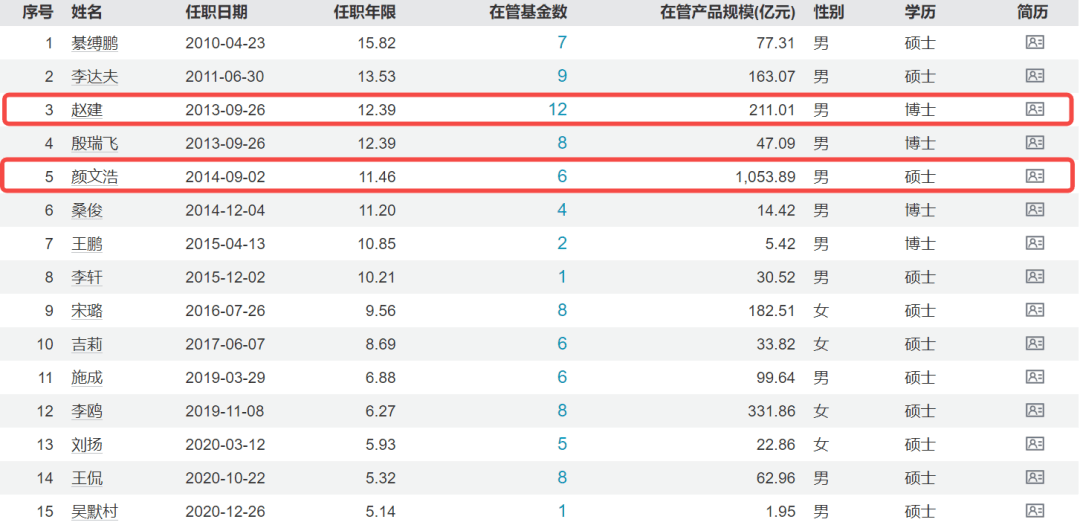Click the fund count 7 for 綦缚鹏
The height and width of the screenshot is (528, 1080).
coord(562,42)
